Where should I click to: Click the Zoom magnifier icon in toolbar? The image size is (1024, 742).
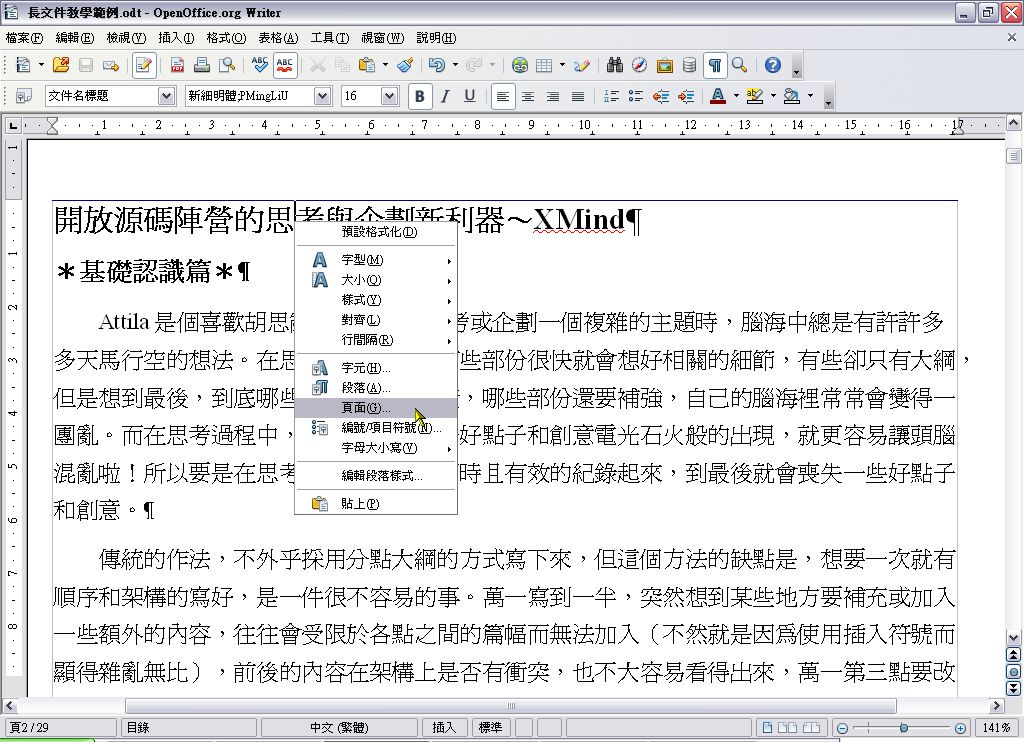pos(740,65)
